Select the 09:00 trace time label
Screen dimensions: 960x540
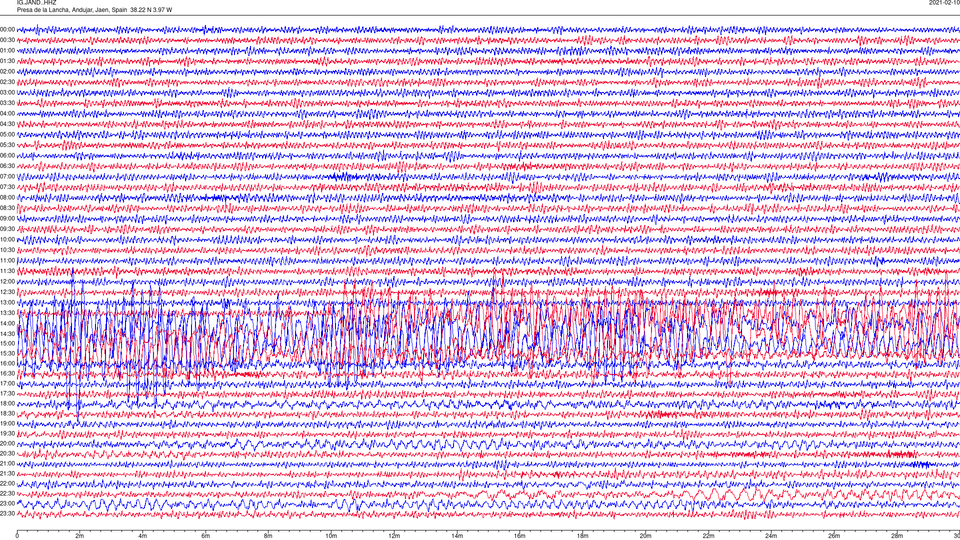pyautogui.click(x=7, y=219)
